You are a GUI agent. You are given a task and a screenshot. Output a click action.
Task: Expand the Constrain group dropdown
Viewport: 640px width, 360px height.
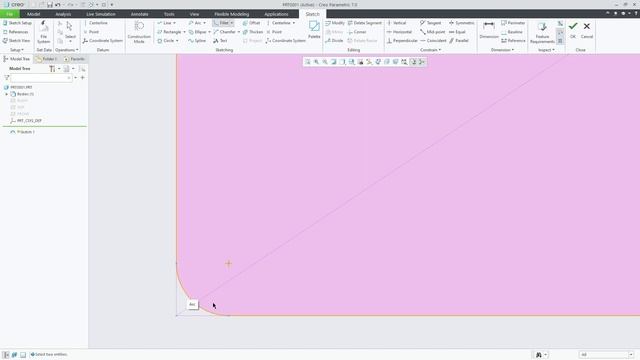(431, 50)
